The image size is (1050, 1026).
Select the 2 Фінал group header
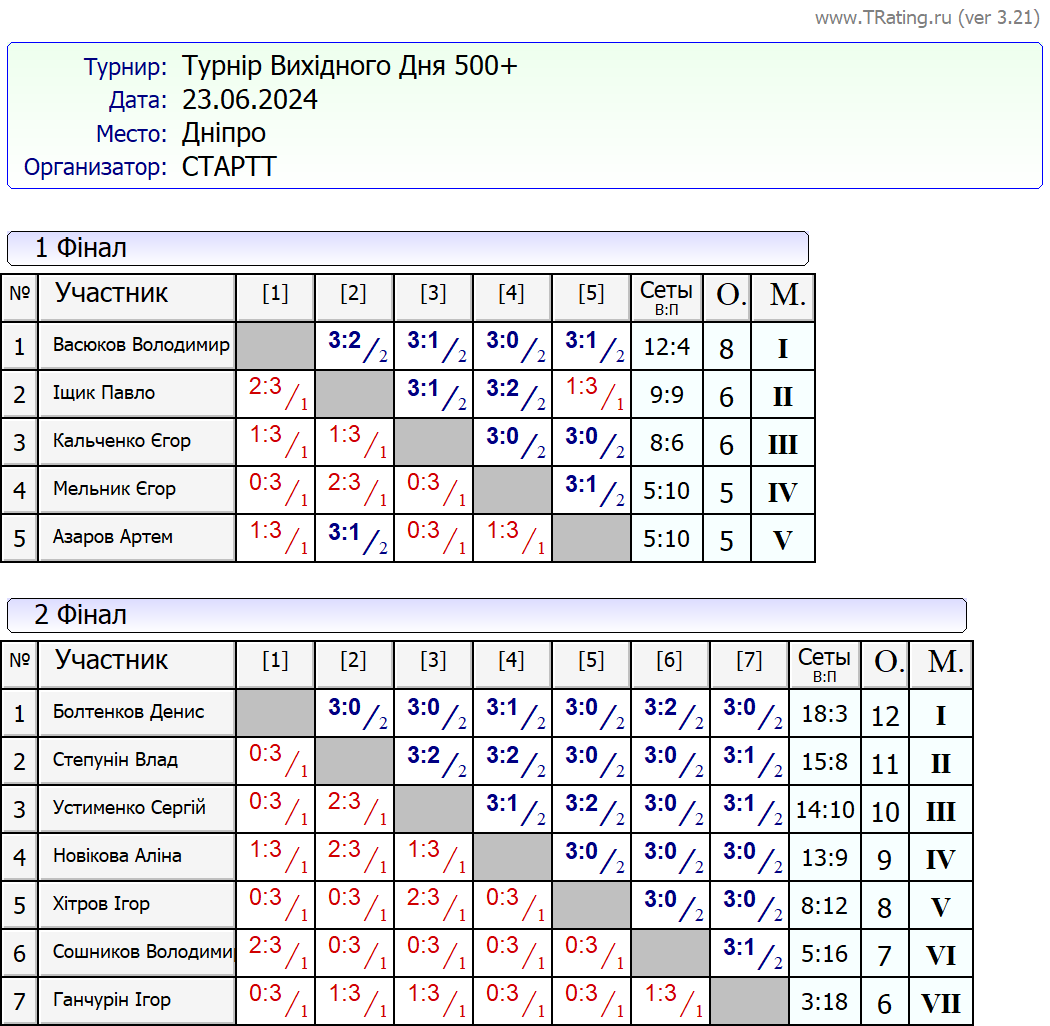[x=80, y=615]
